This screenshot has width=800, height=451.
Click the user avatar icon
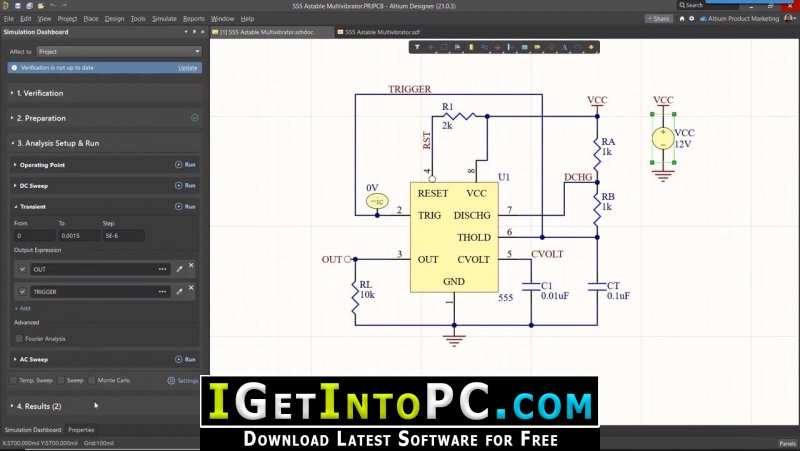(789, 18)
